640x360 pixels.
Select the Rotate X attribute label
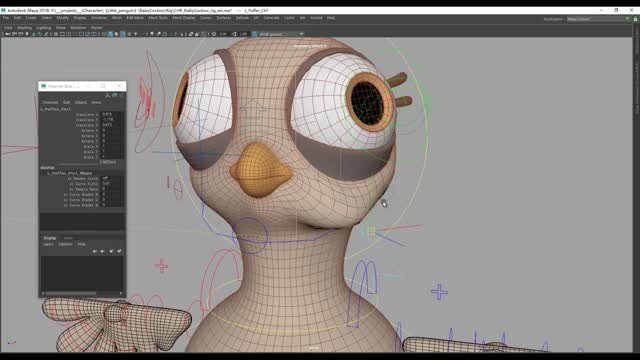(89, 131)
